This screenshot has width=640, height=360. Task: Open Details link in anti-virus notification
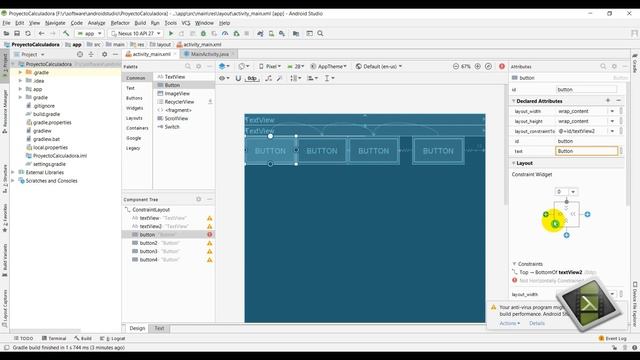click(x=537, y=323)
